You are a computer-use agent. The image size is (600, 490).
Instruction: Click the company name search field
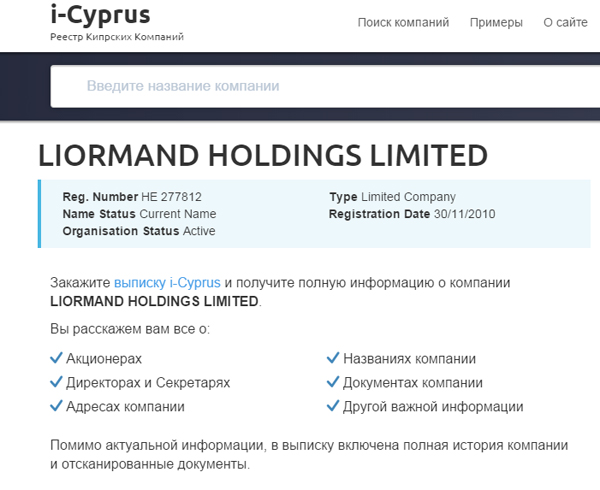pyautogui.click(x=325, y=86)
